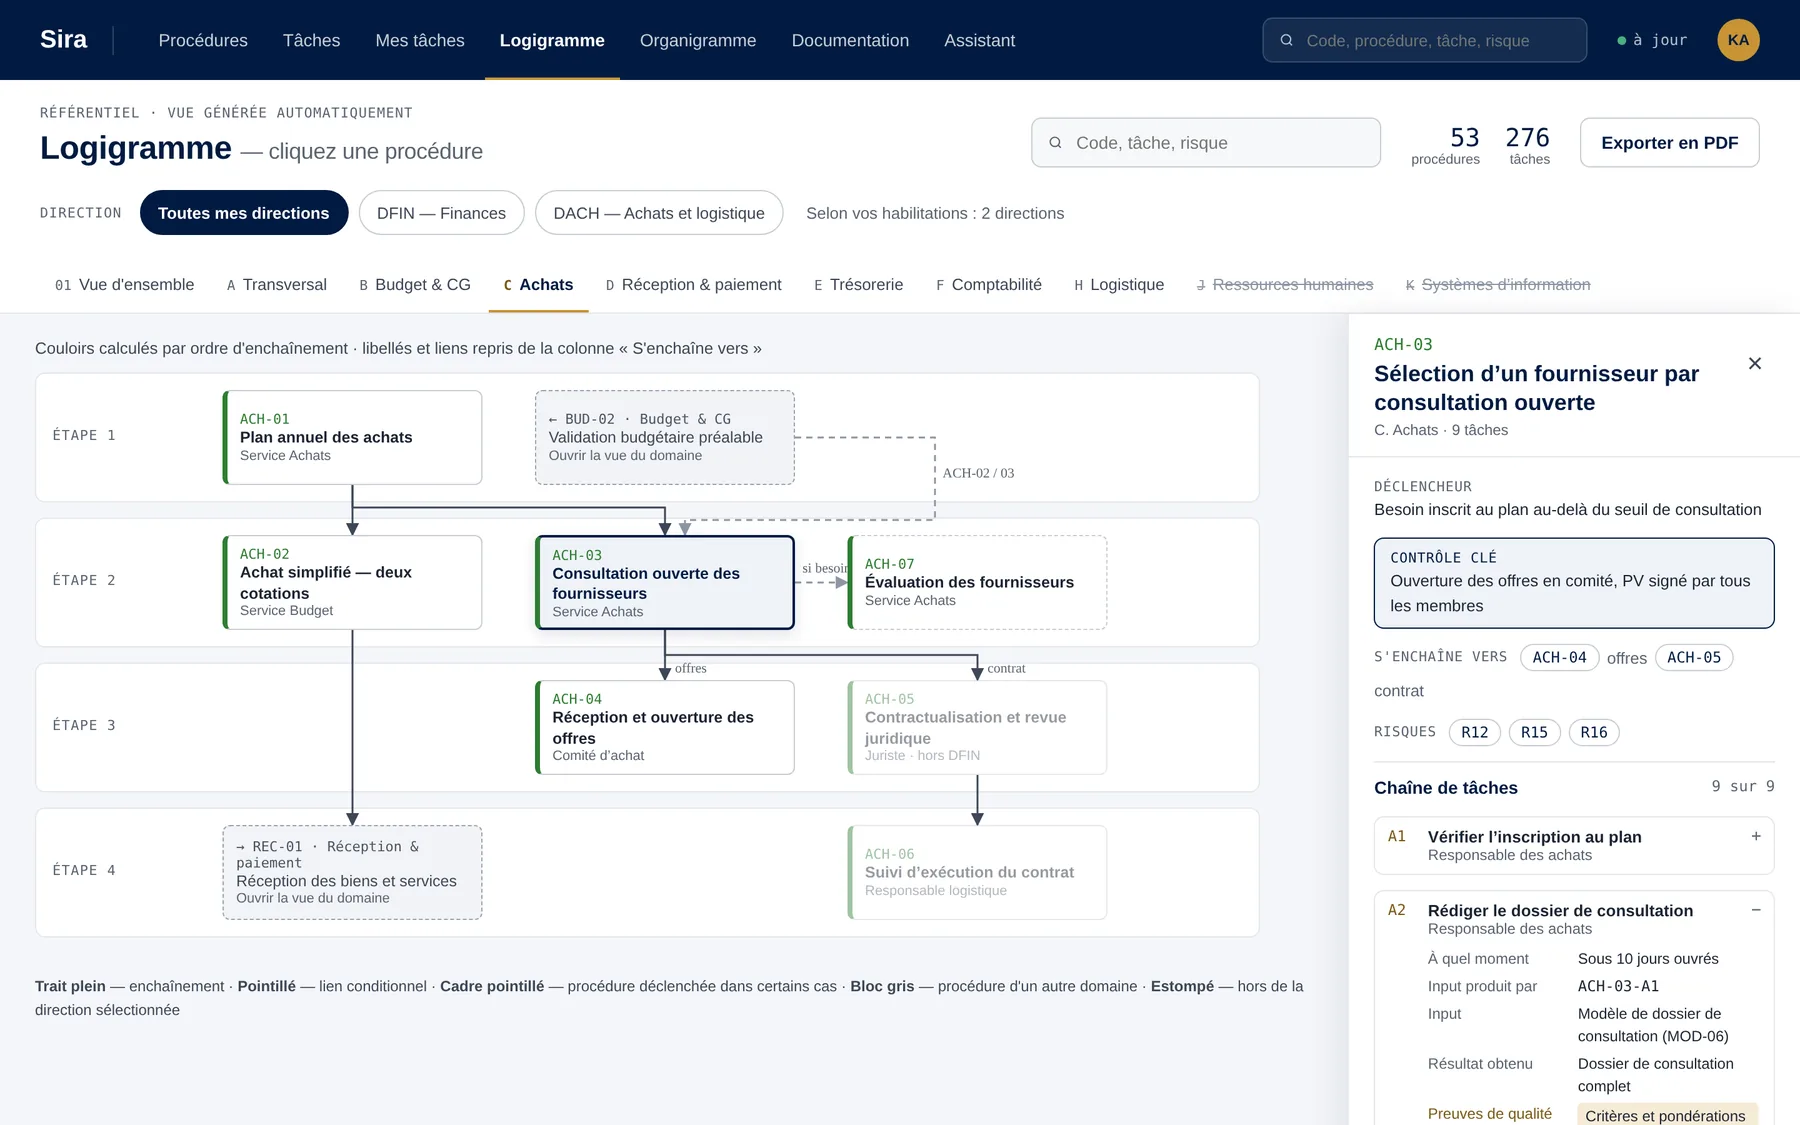
Task: Go to Mes tâches
Action: tap(420, 40)
